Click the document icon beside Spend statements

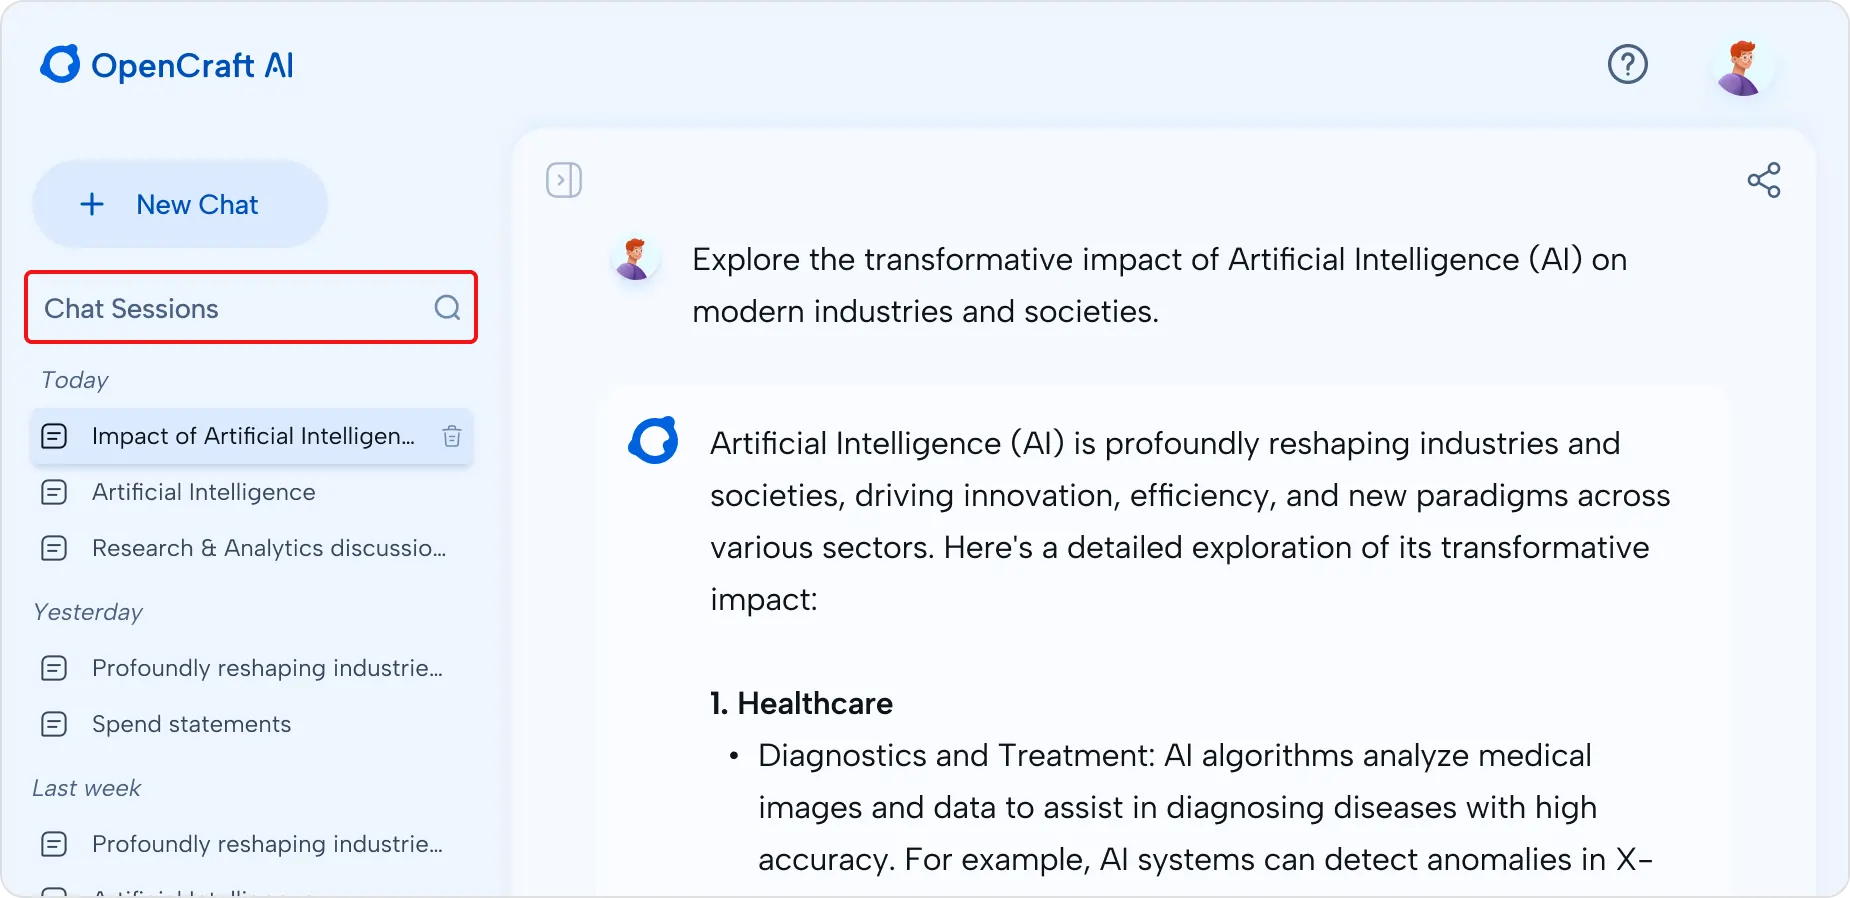coord(54,724)
